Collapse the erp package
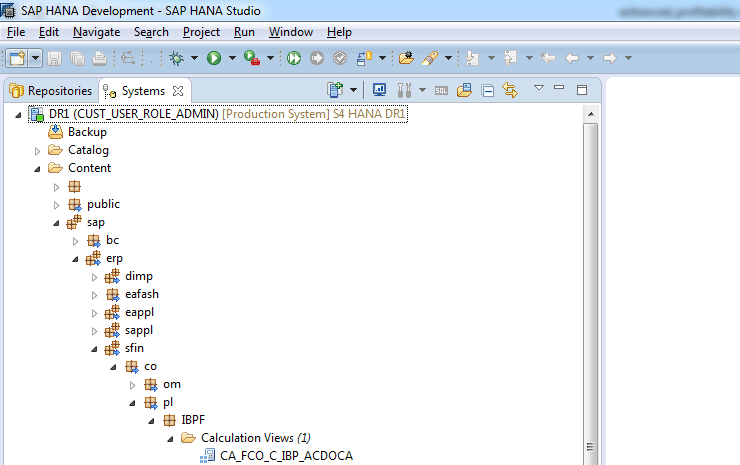 tap(75, 259)
